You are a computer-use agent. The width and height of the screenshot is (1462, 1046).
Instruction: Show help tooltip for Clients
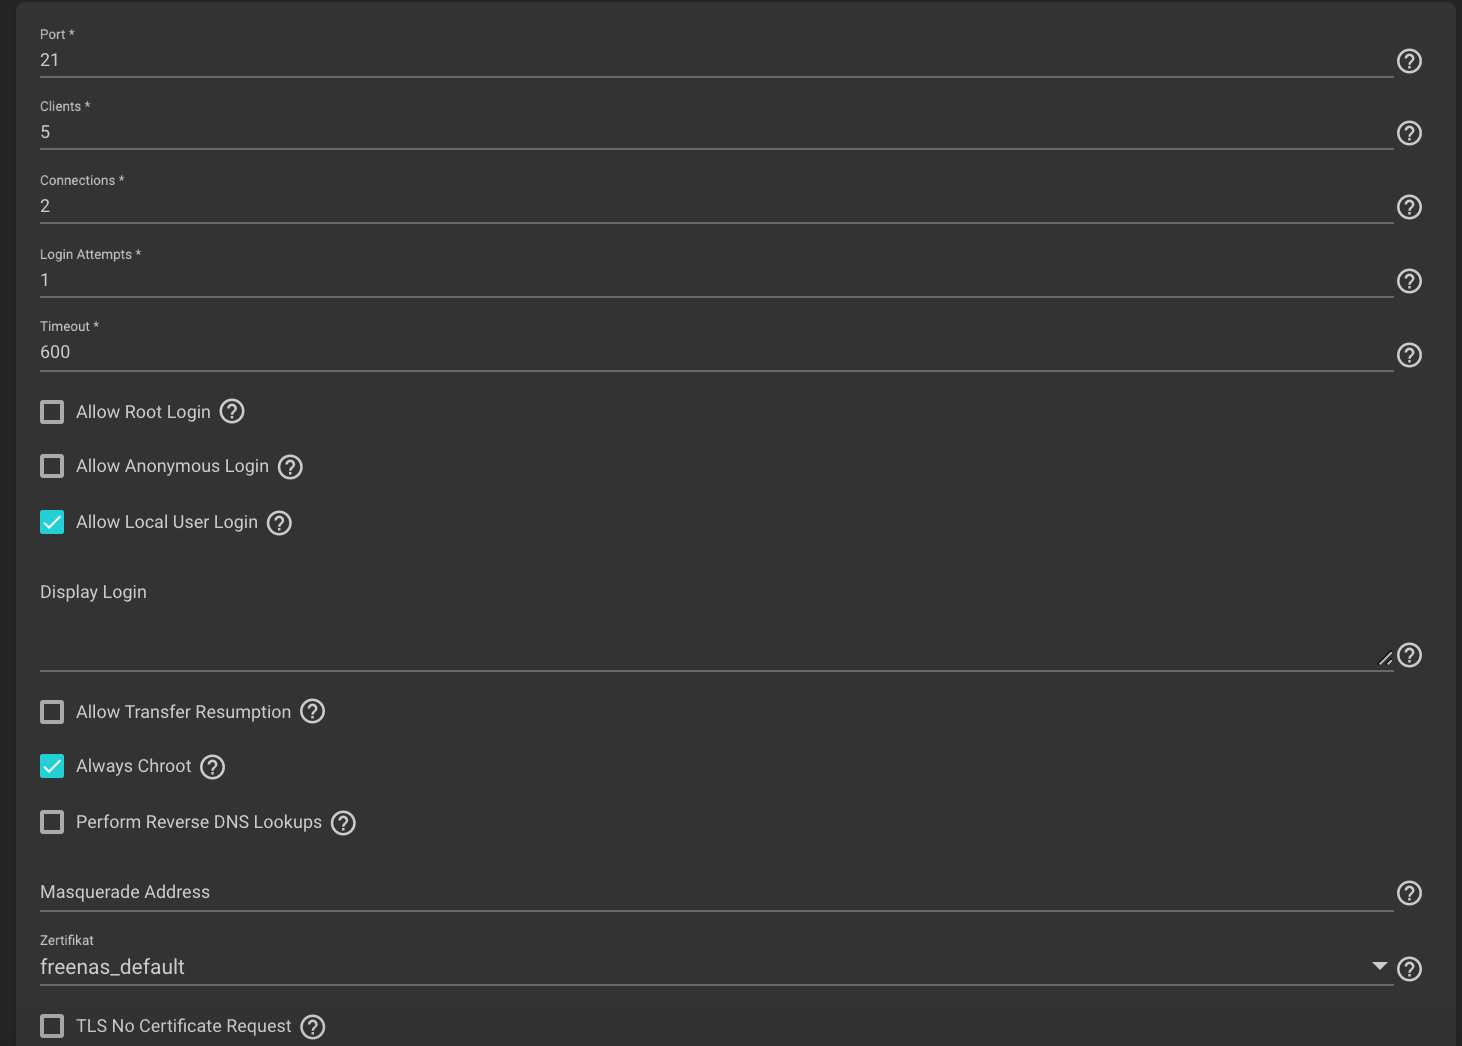1409,133
